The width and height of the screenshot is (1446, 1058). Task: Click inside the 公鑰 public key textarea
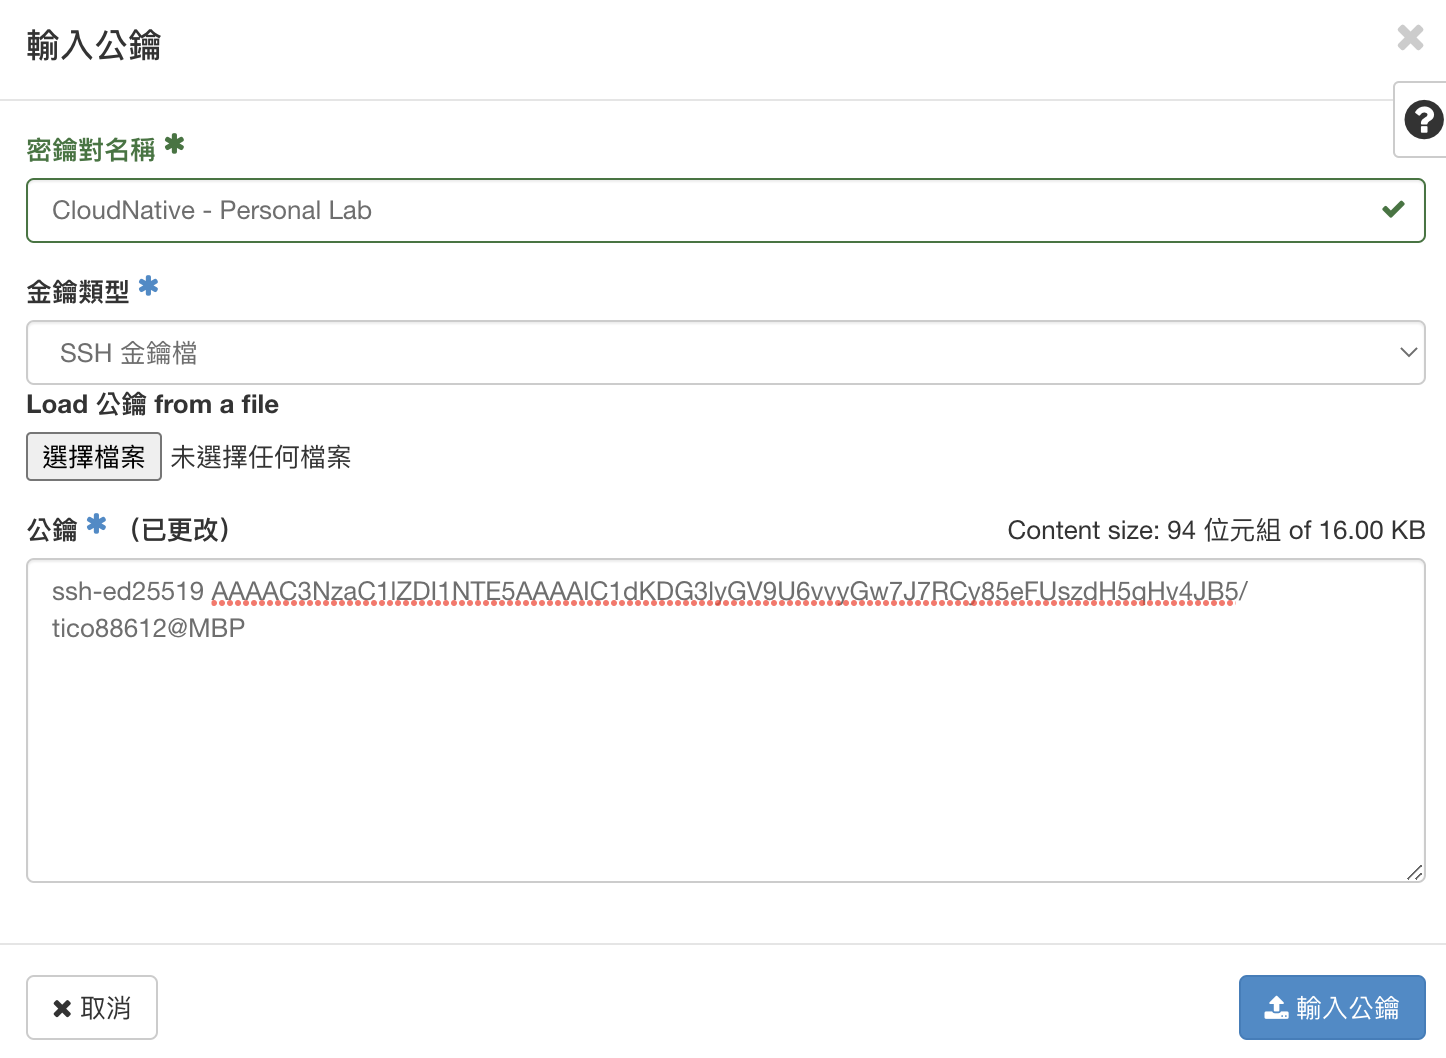click(x=725, y=760)
